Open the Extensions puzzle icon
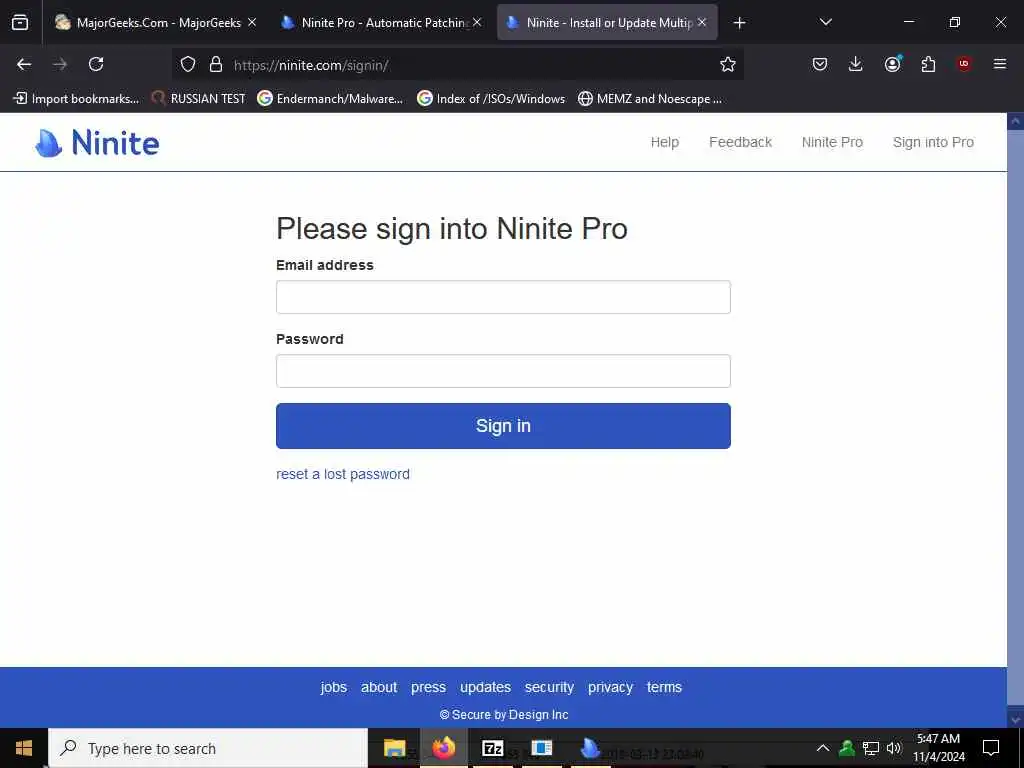The width and height of the screenshot is (1024, 768). [x=928, y=64]
